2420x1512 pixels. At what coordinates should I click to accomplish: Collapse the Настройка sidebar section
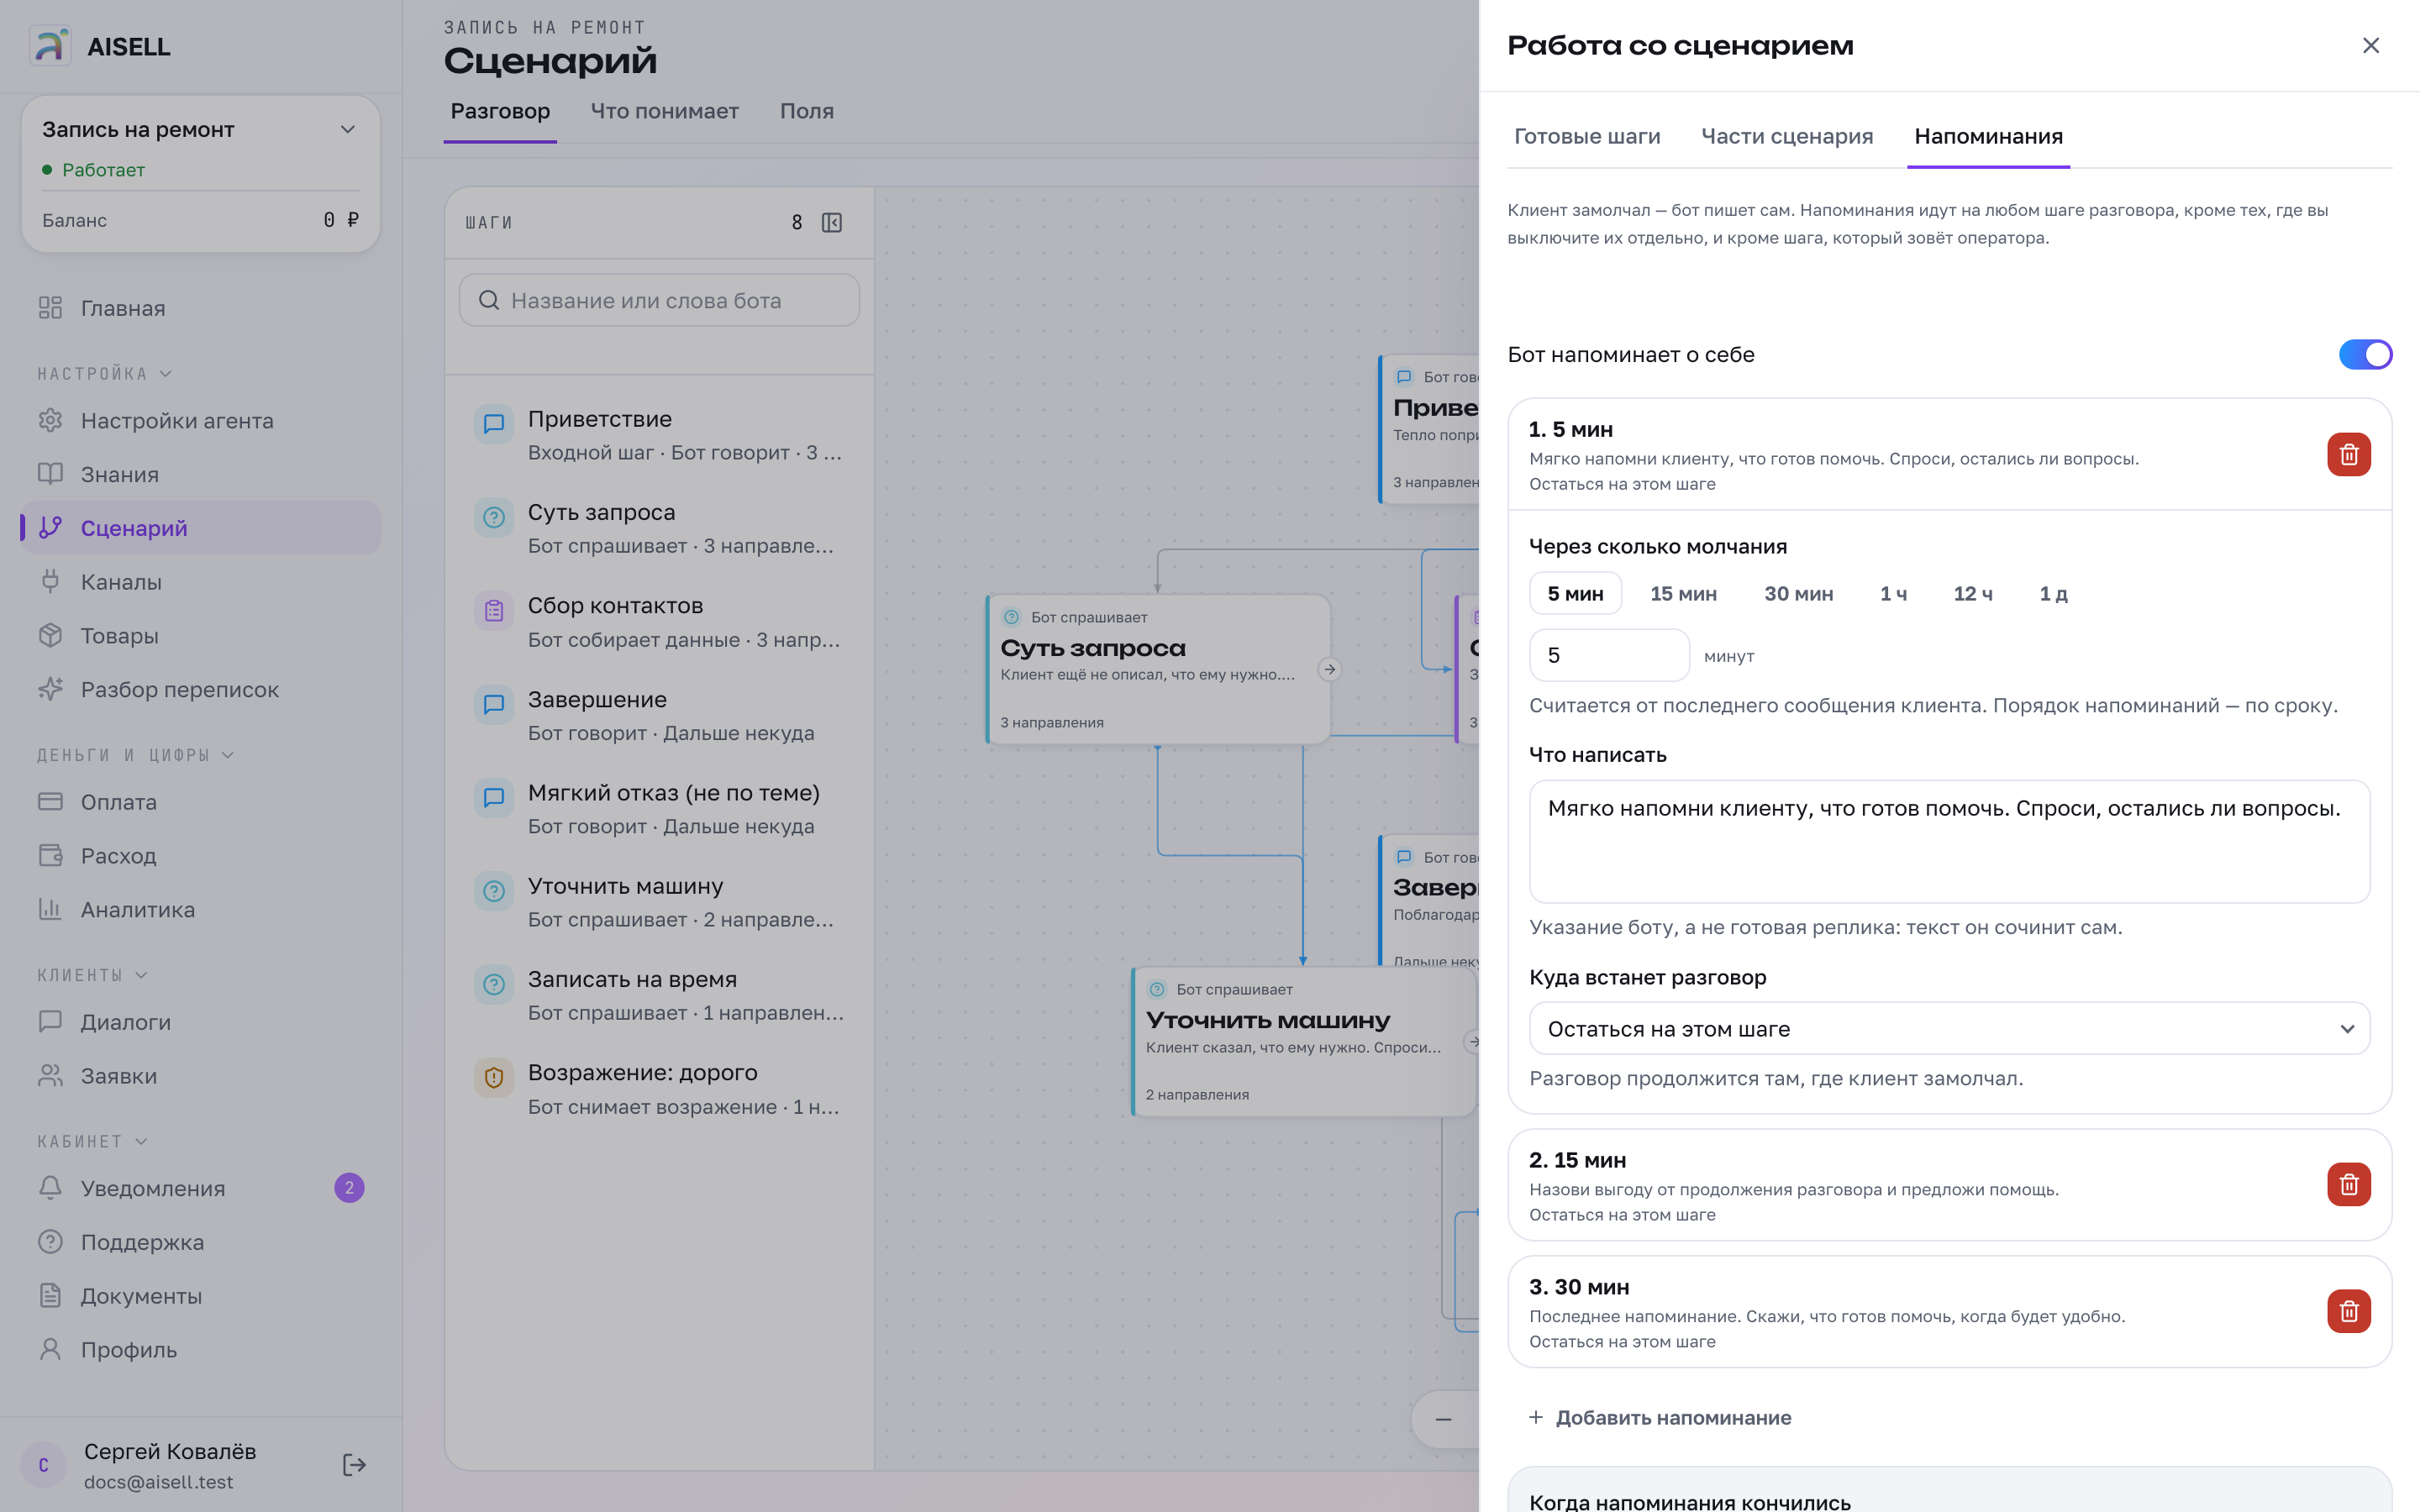point(105,373)
